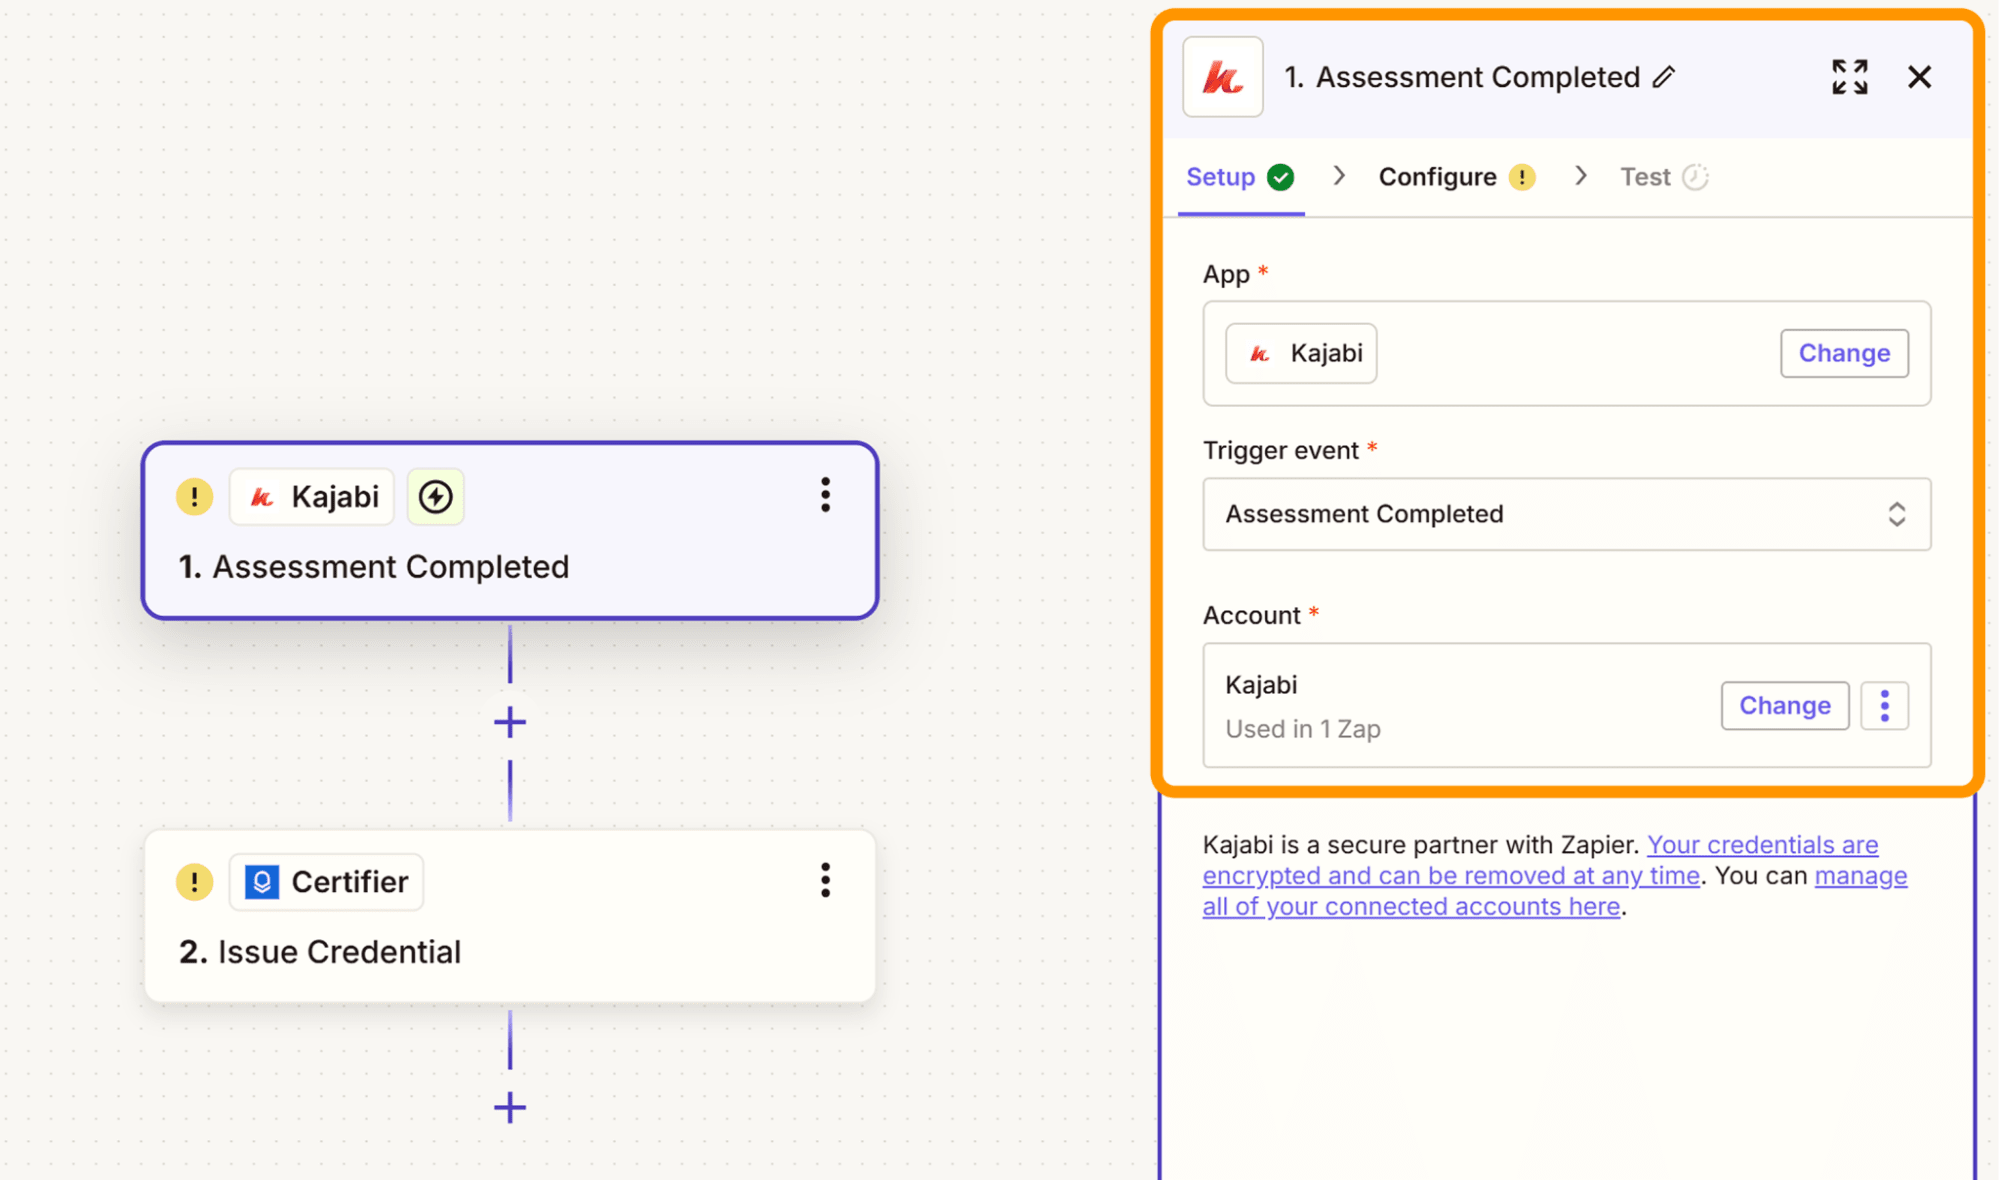Click the Kajabi app badge on step 1

[x=312, y=496]
